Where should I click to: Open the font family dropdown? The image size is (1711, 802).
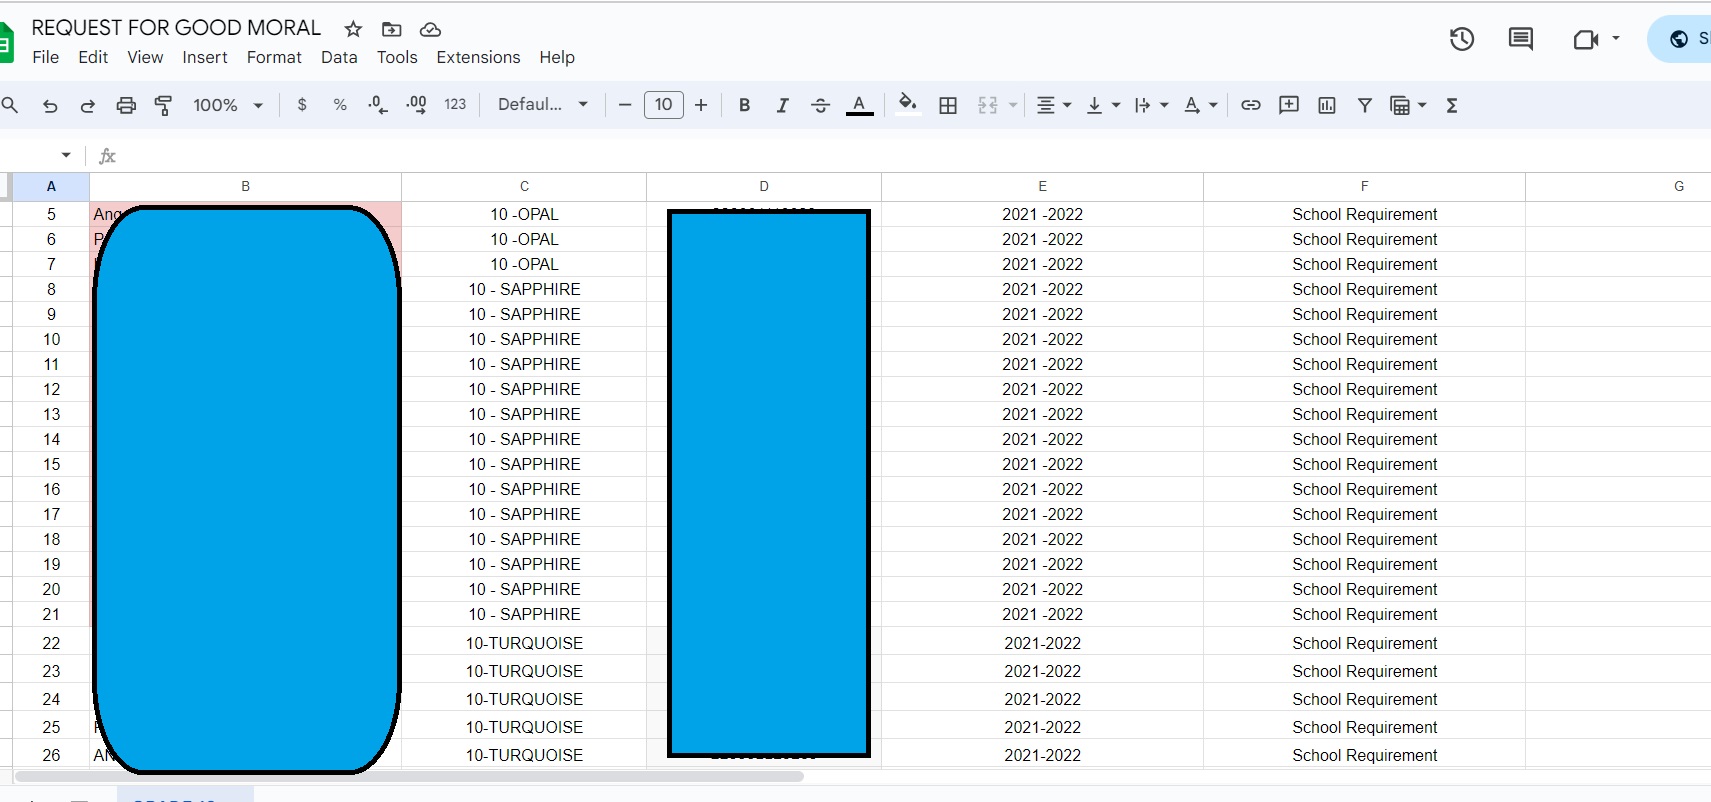pos(542,105)
